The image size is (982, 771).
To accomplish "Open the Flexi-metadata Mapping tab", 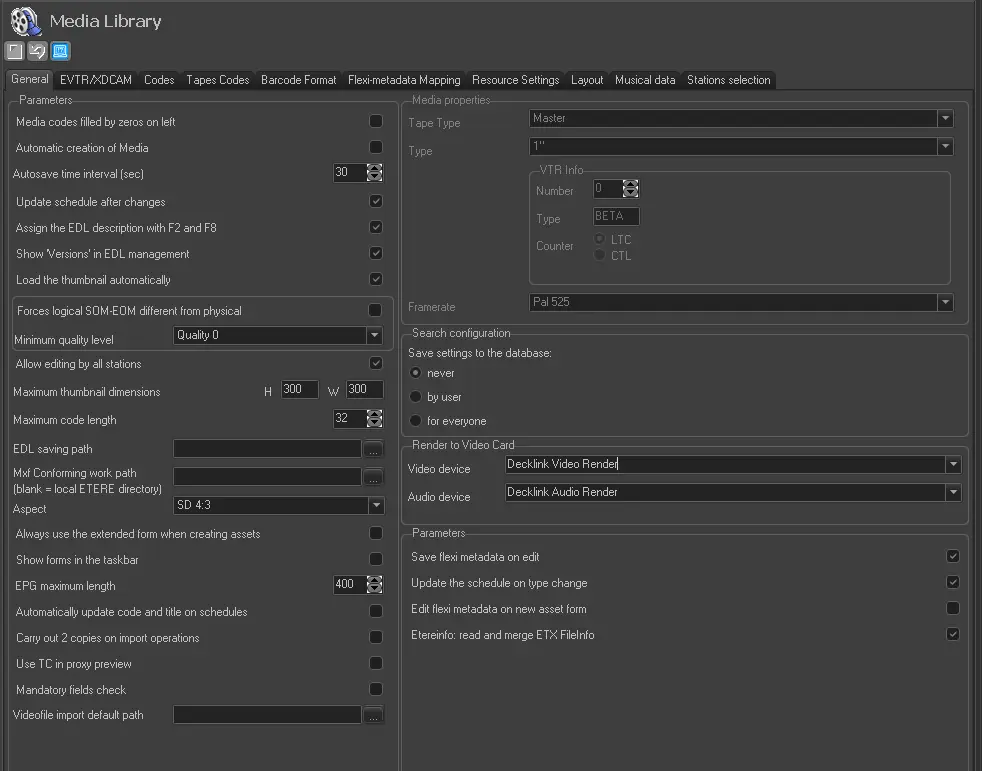I will click(x=404, y=80).
